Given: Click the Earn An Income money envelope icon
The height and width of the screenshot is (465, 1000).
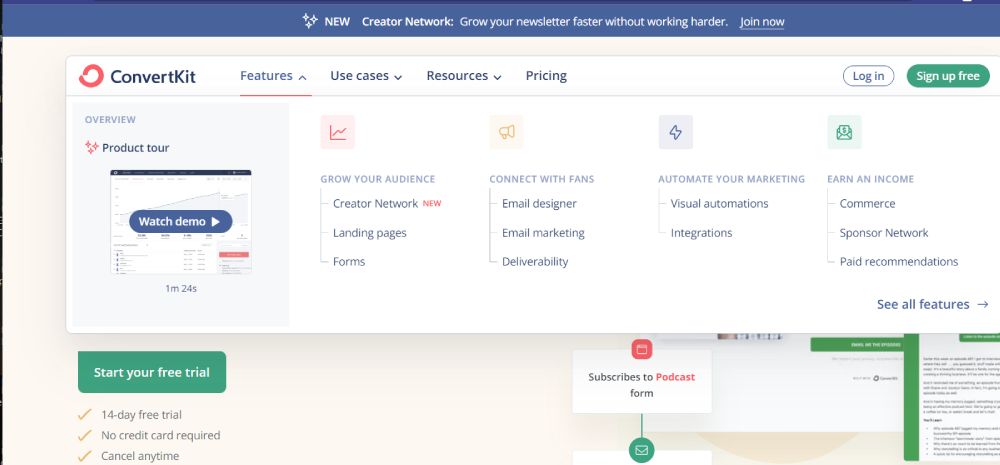Looking at the screenshot, I should [x=844, y=132].
